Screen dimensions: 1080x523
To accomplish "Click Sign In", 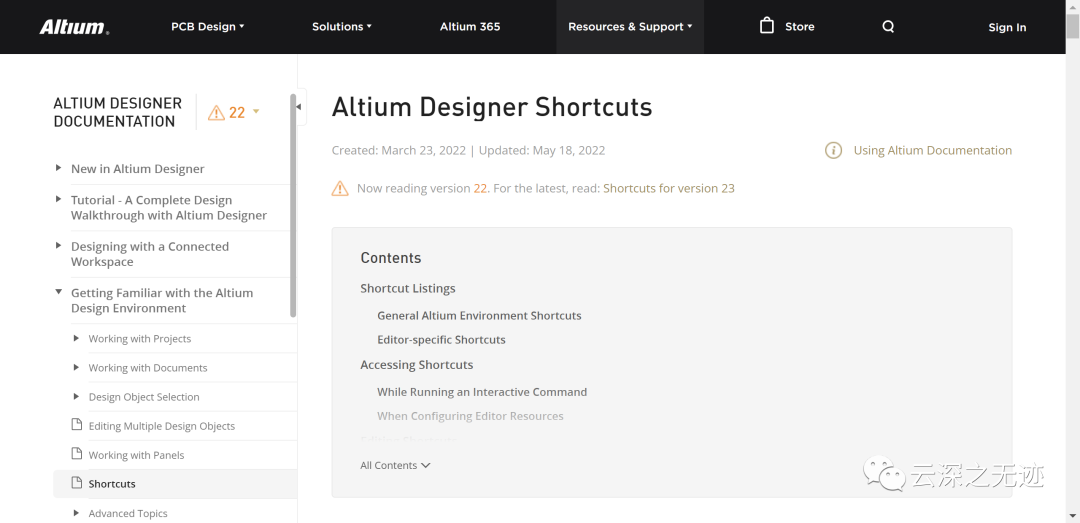I will tap(1007, 28).
